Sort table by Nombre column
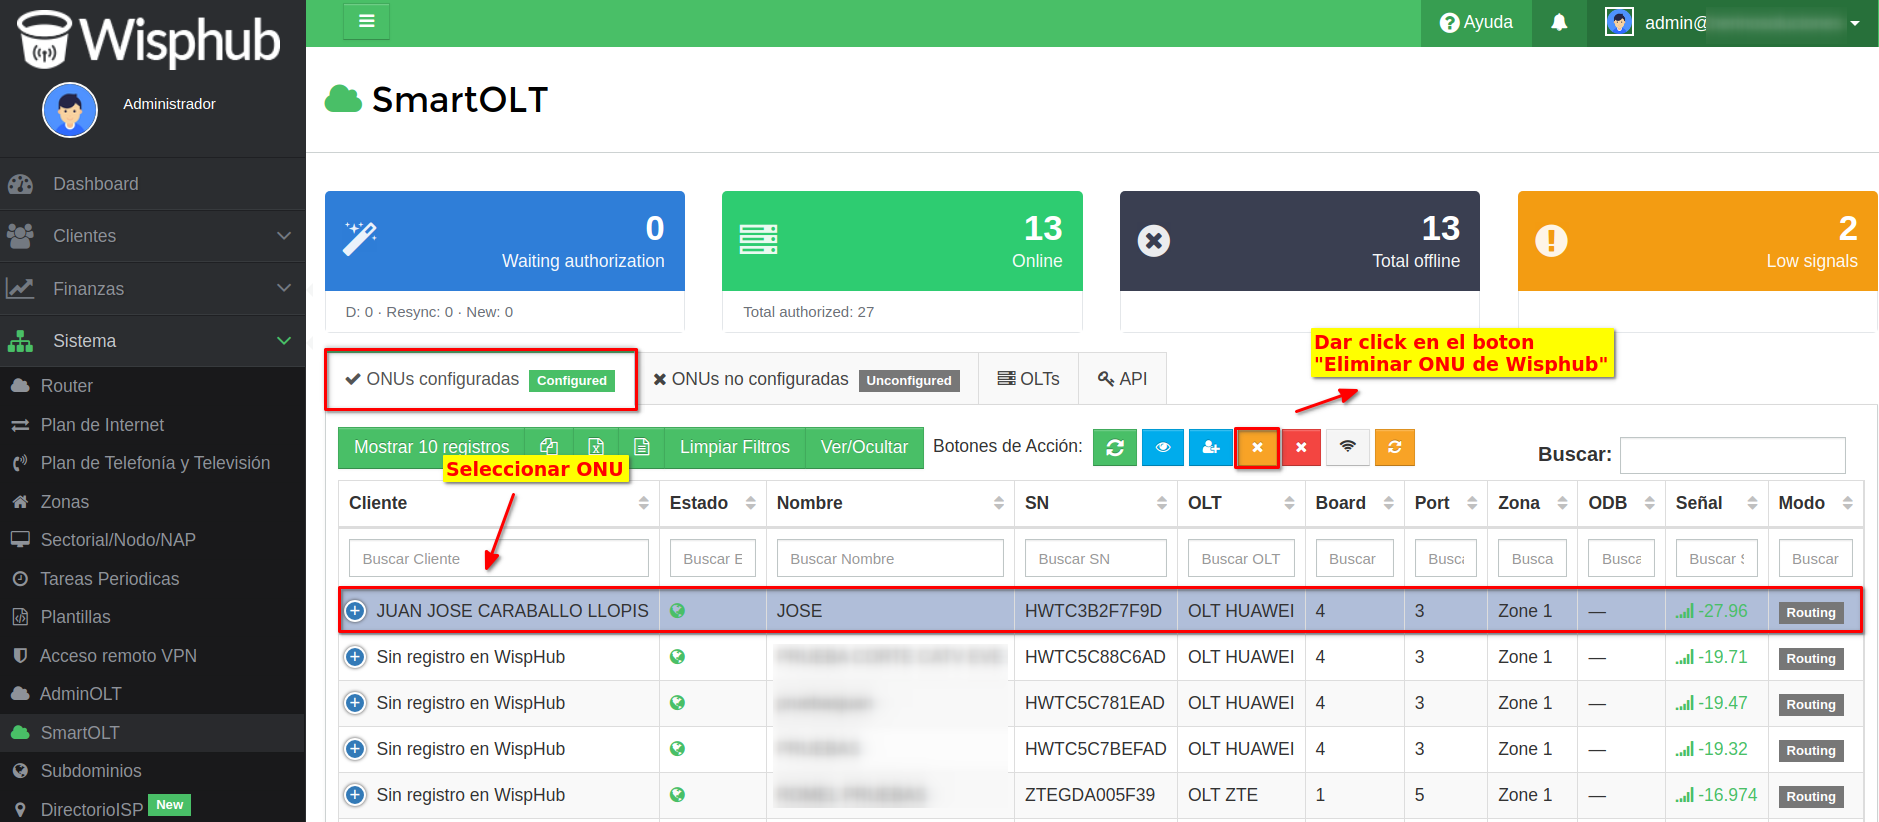The width and height of the screenshot is (1879, 822). click(890, 503)
